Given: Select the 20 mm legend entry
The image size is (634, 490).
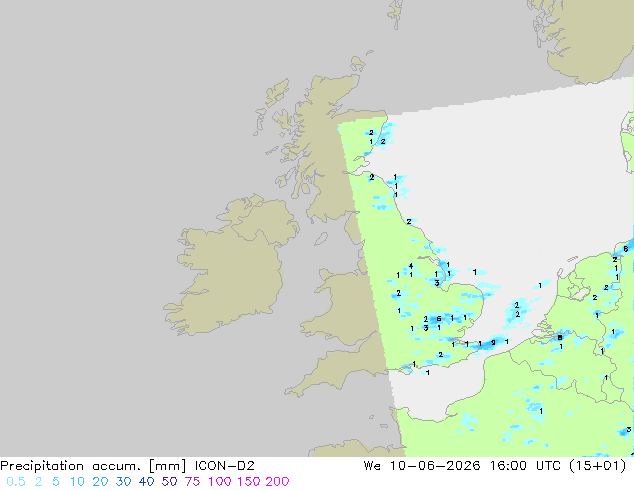Looking at the screenshot, I should click(x=100, y=482).
